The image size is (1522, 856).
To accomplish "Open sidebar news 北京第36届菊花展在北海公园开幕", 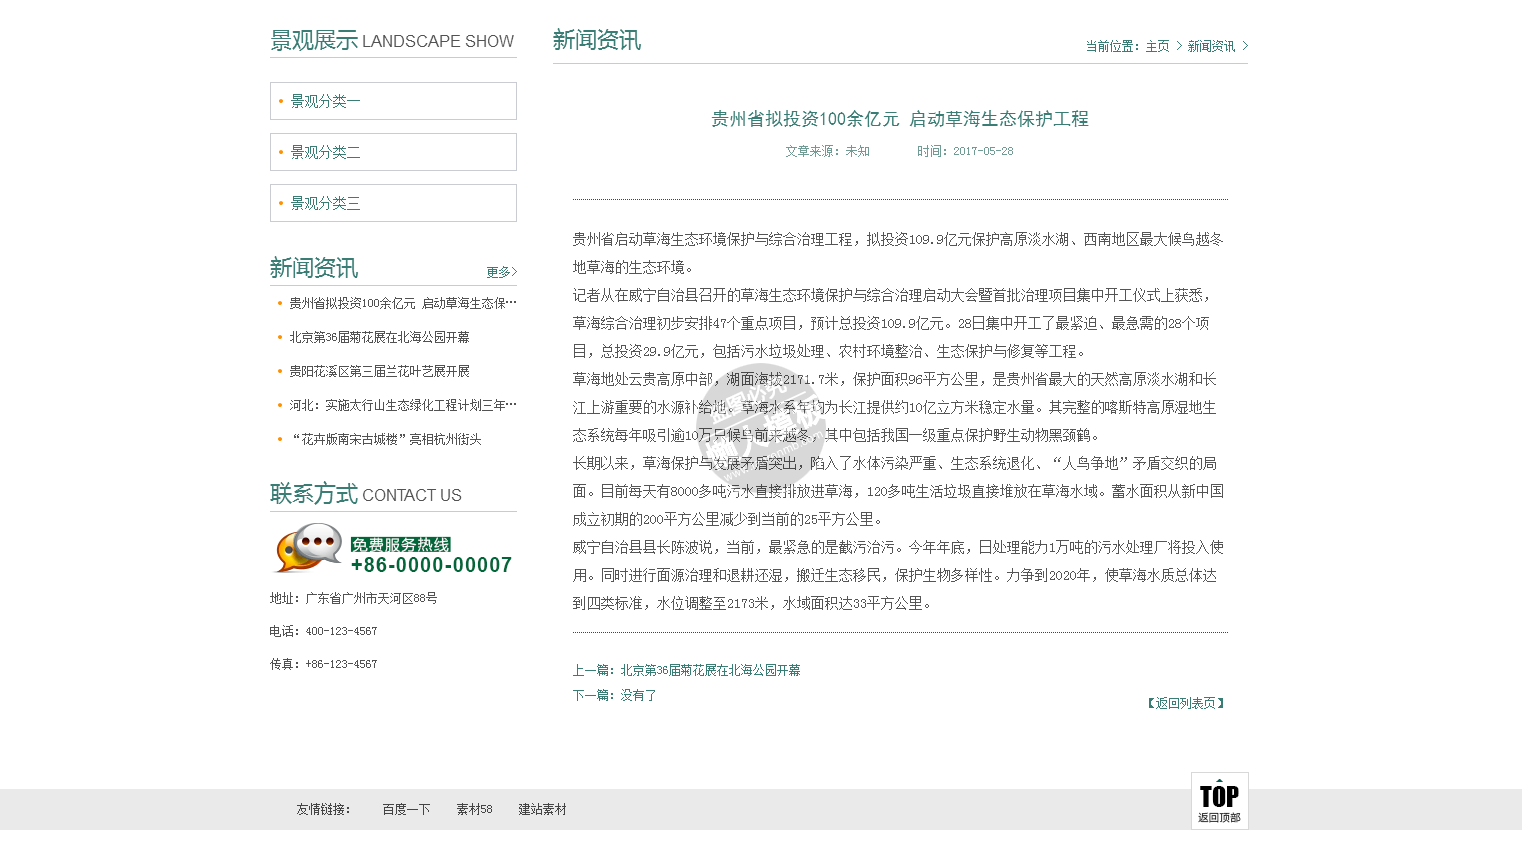I will coord(379,337).
